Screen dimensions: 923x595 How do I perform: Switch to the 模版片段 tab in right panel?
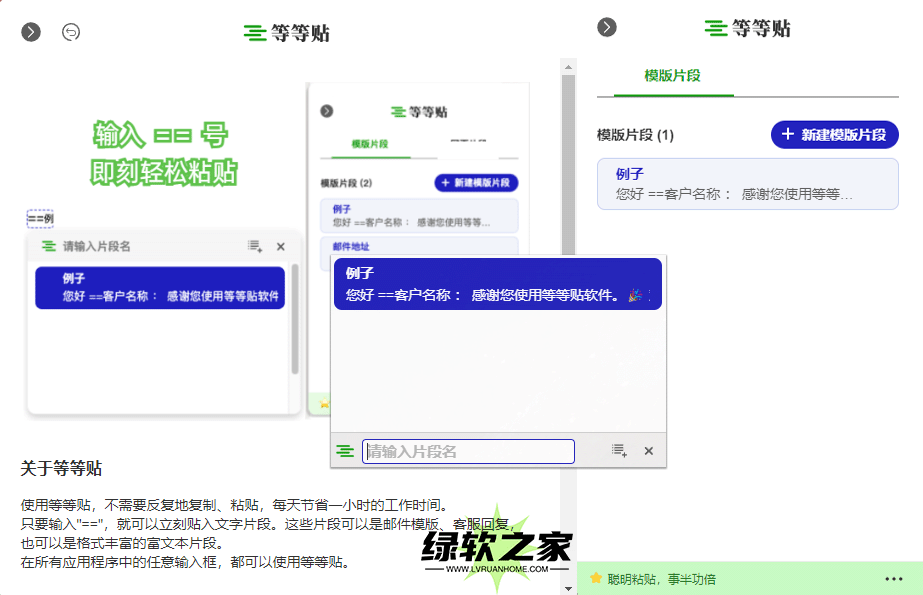673,76
